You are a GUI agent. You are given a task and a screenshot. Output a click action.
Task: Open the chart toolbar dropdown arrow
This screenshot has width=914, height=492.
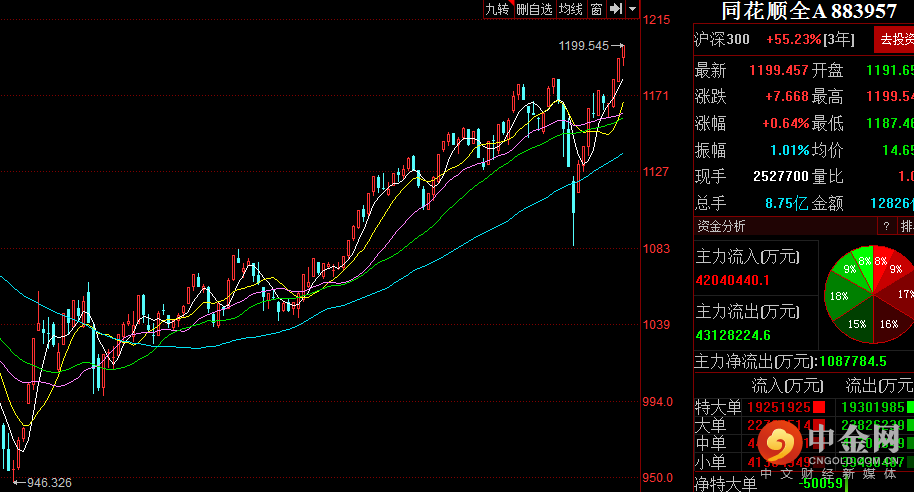tap(632, 9)
